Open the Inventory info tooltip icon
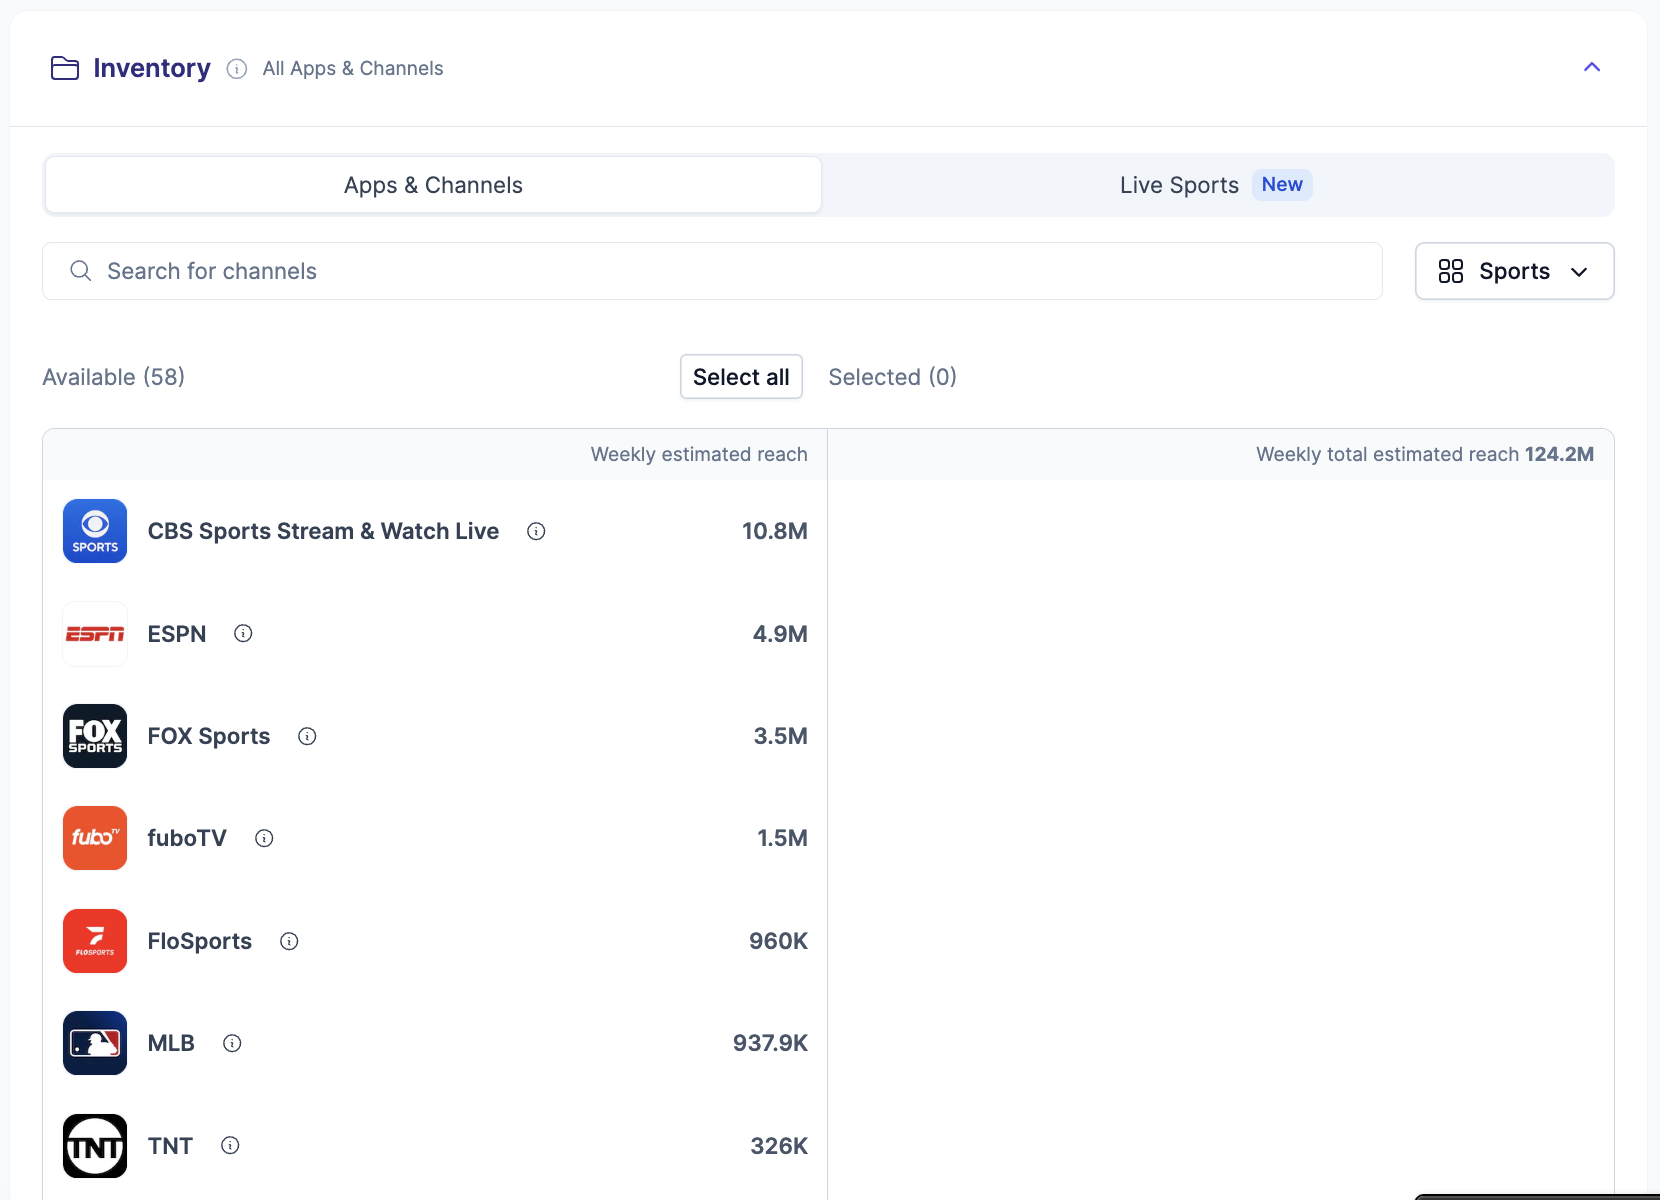1660x1200 pixels. (237, 69)
